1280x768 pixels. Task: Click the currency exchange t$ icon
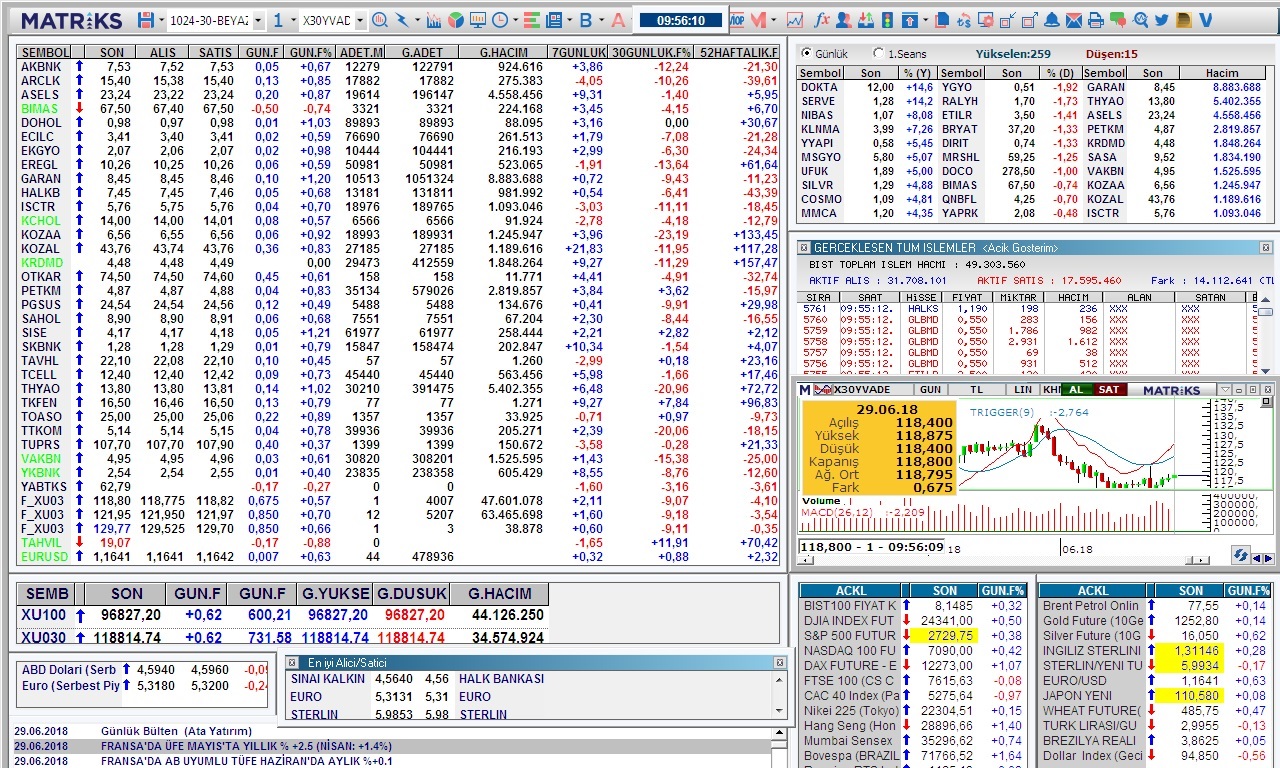coord(964,20)
